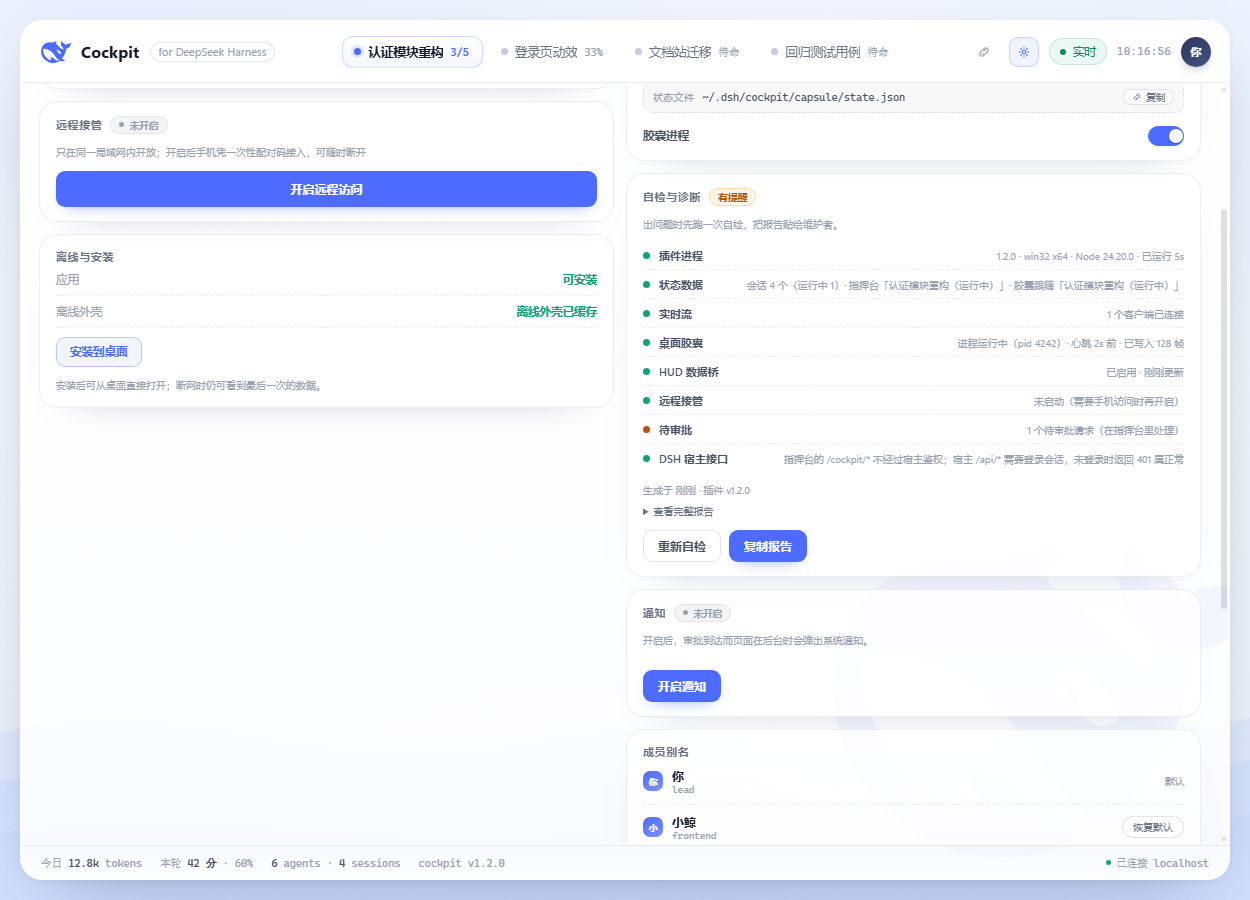Viewport: 1250px width, 900px height.
Task: Click the 小鲸 frontend member avatar icon
Action: click(x=653, y=828)
